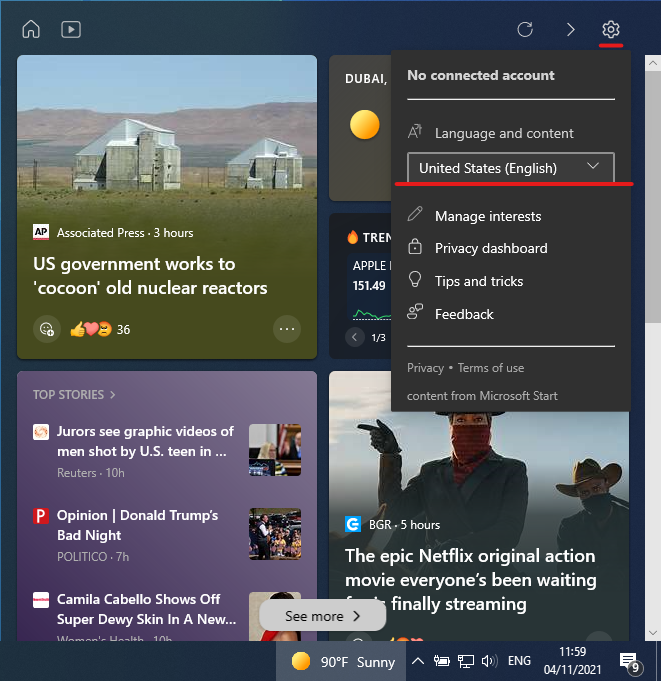Open Terms of use link
The width and height of the screenshot is (661, 681).
coord(491,368)
